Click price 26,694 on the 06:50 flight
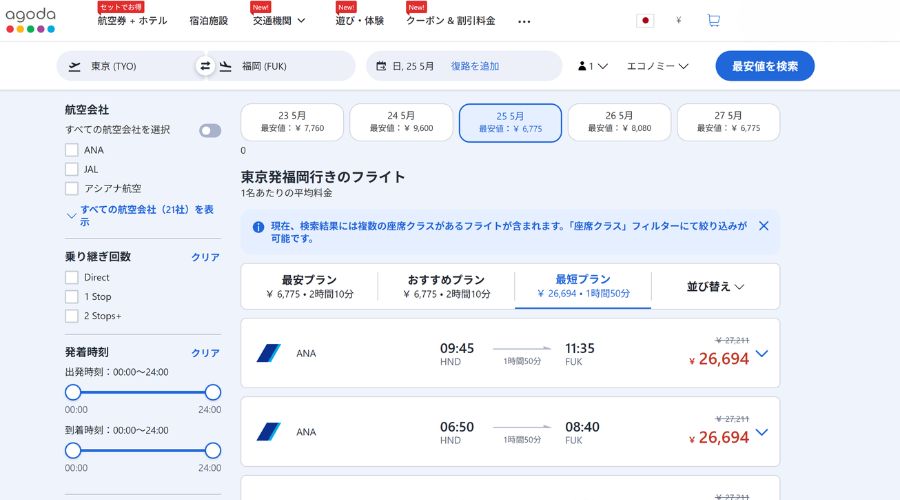 (x=719, y=438)
